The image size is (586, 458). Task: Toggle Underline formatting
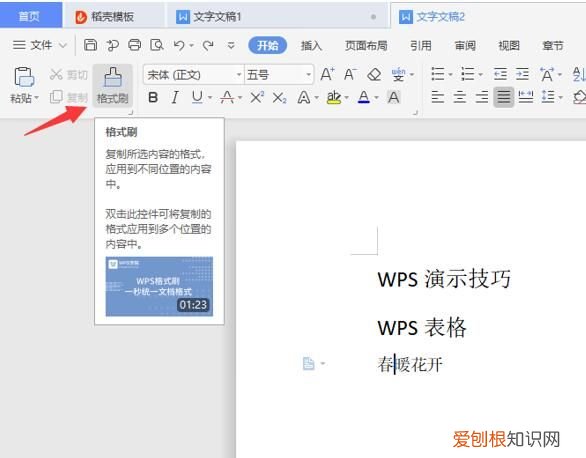coord(197,98)
